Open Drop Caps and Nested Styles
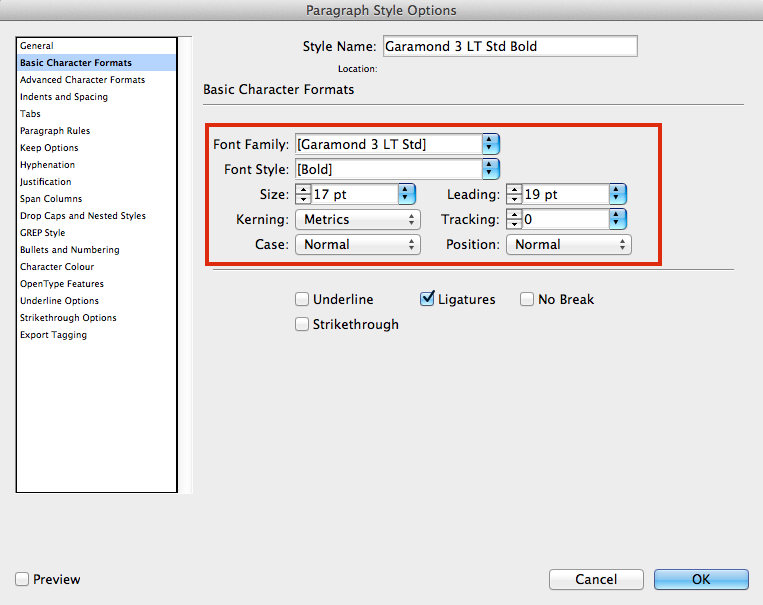This screenshot has width=763, height=605. pos(96,216)
